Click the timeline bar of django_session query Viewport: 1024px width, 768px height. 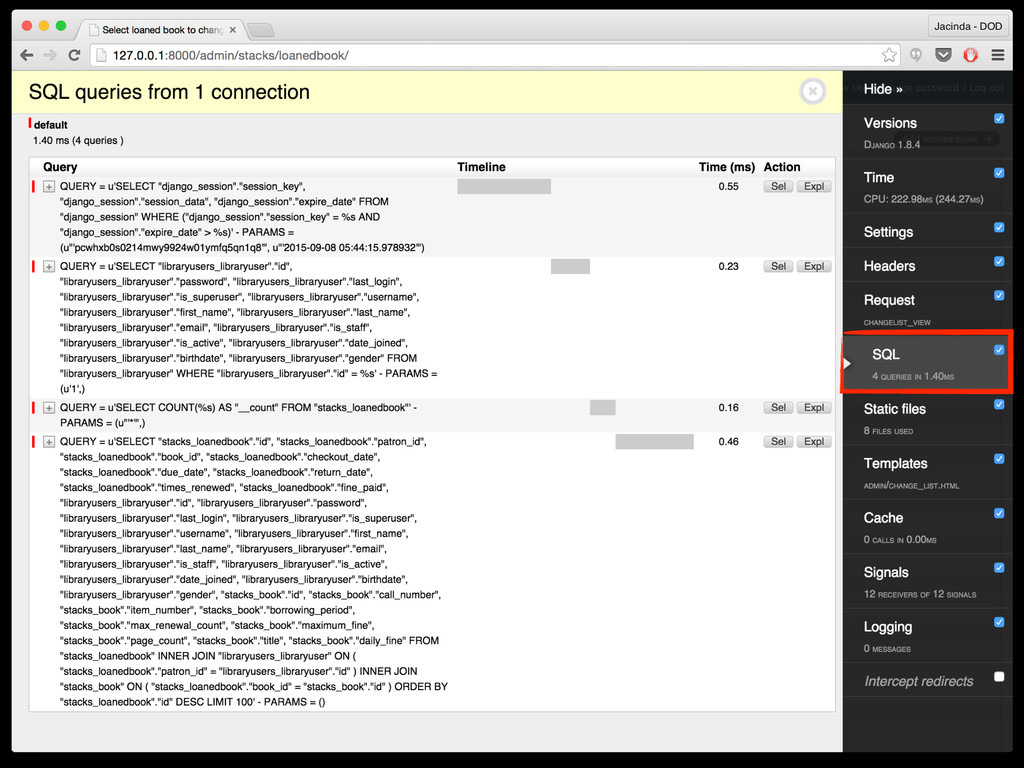(504, 186)
